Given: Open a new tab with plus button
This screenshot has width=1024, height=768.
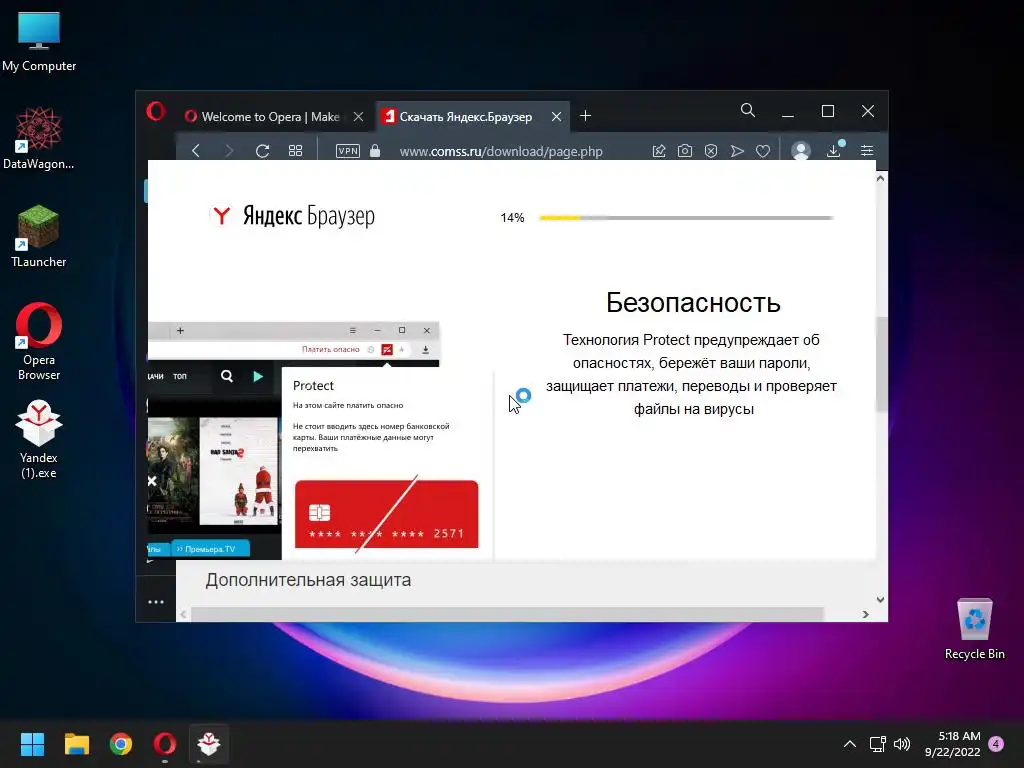Looking at the screenshot, I should tap(586, 116).
